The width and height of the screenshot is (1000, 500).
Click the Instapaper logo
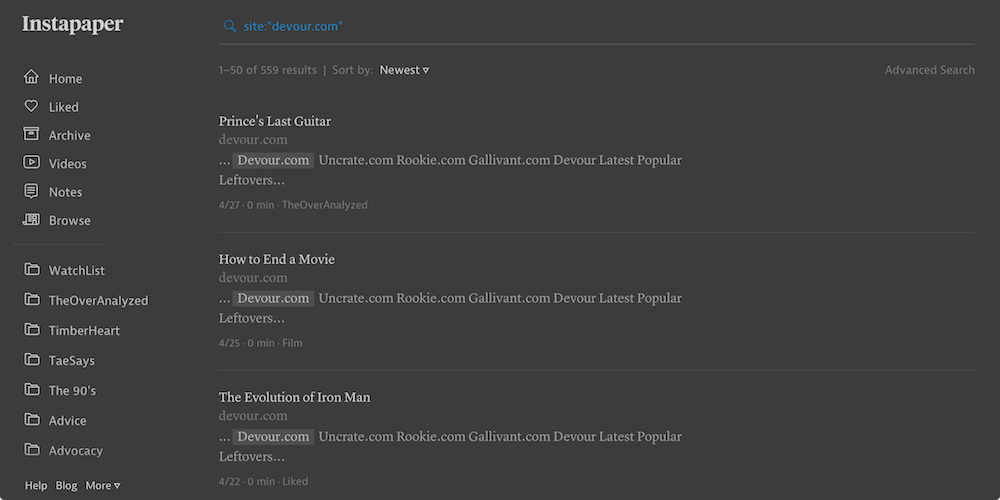click(73, 25)
